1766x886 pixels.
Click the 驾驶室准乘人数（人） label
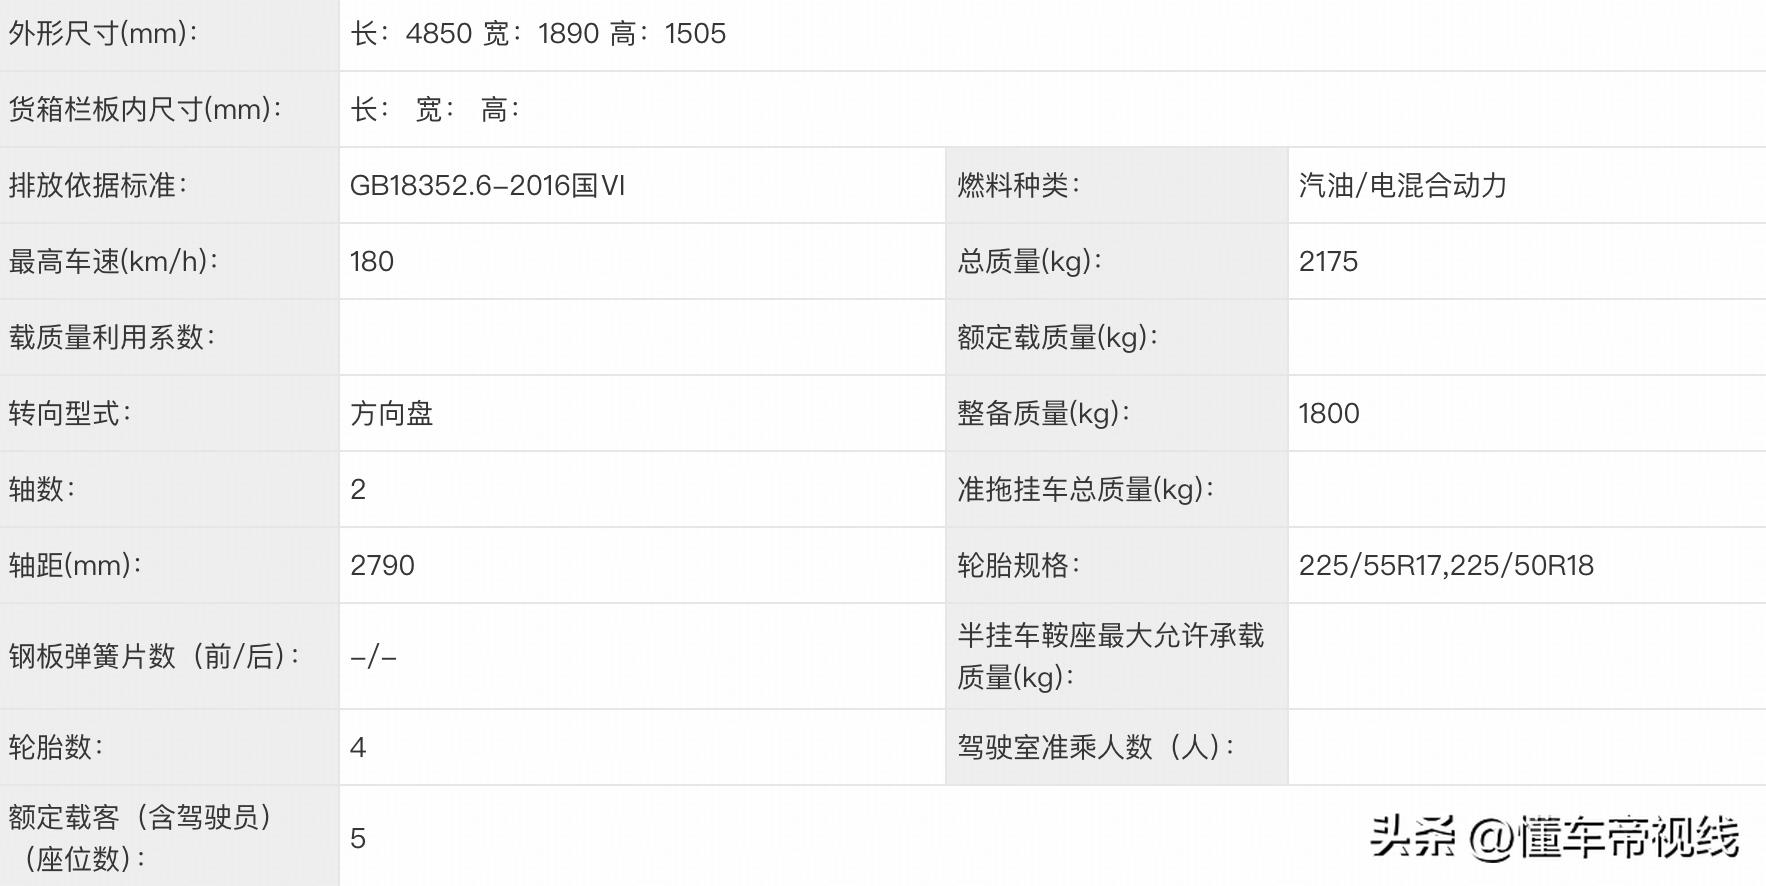tap(1095, 747)
